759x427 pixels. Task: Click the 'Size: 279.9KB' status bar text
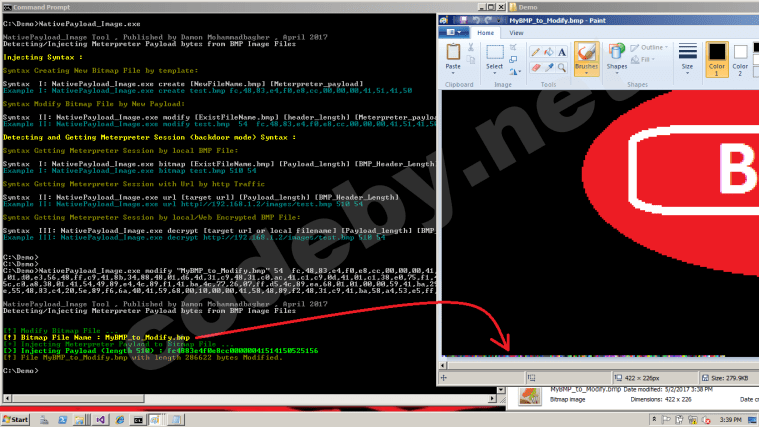click(x=729, y=378)
